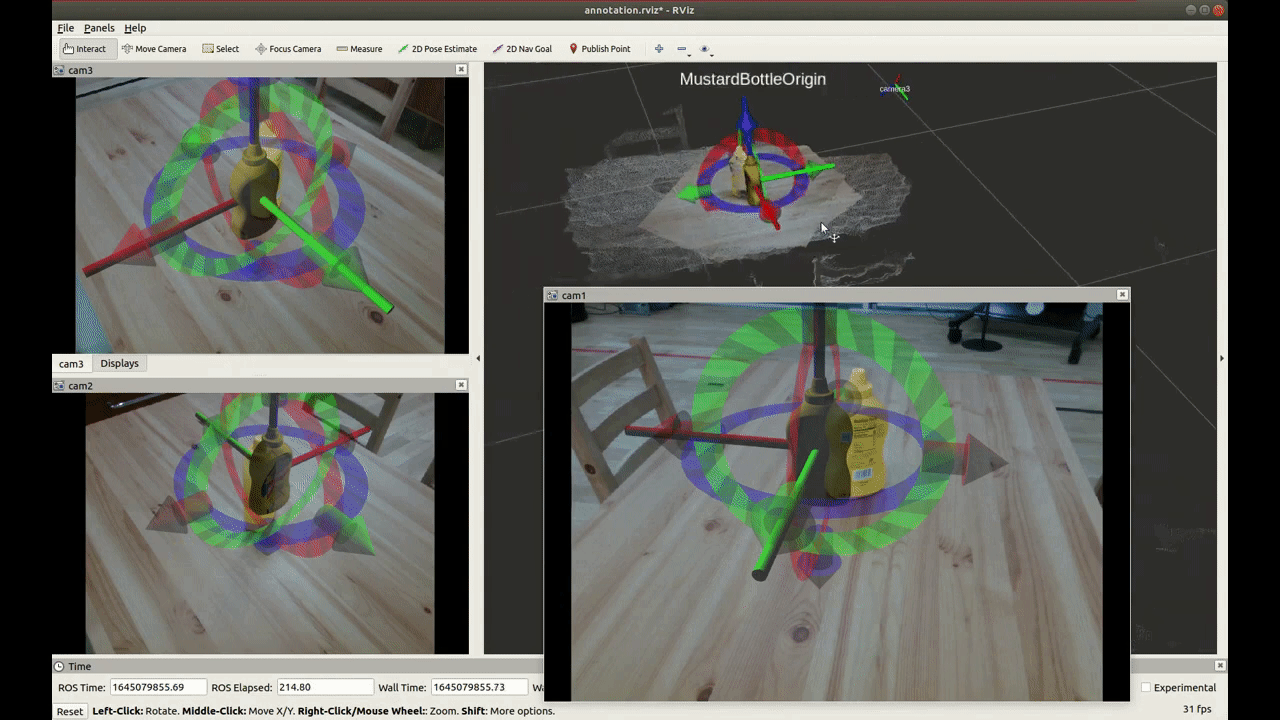Screen dimensions: 1280x720
Task: Click the ROS Time value field
Action: pyautogui.click(x=158, y=687)
